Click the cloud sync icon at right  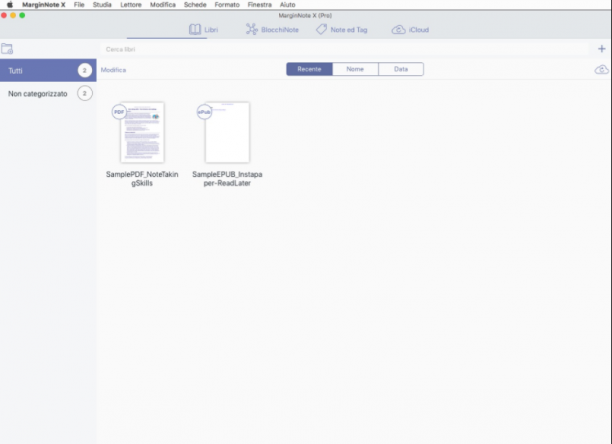[601, 69]
